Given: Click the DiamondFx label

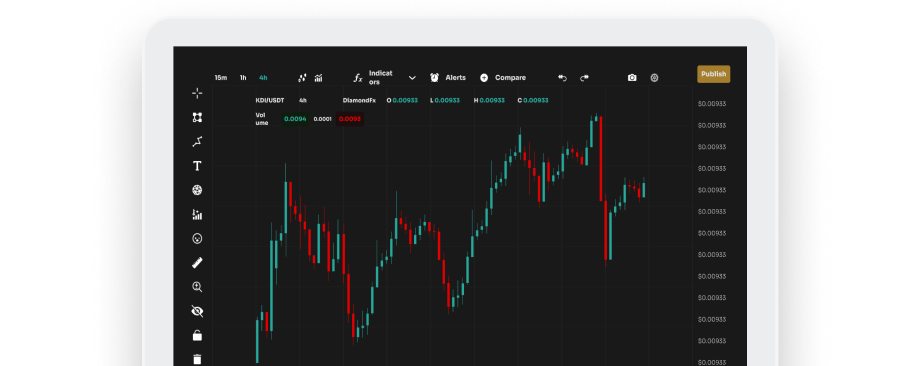Looking at the screenshot, I should 359,100.
